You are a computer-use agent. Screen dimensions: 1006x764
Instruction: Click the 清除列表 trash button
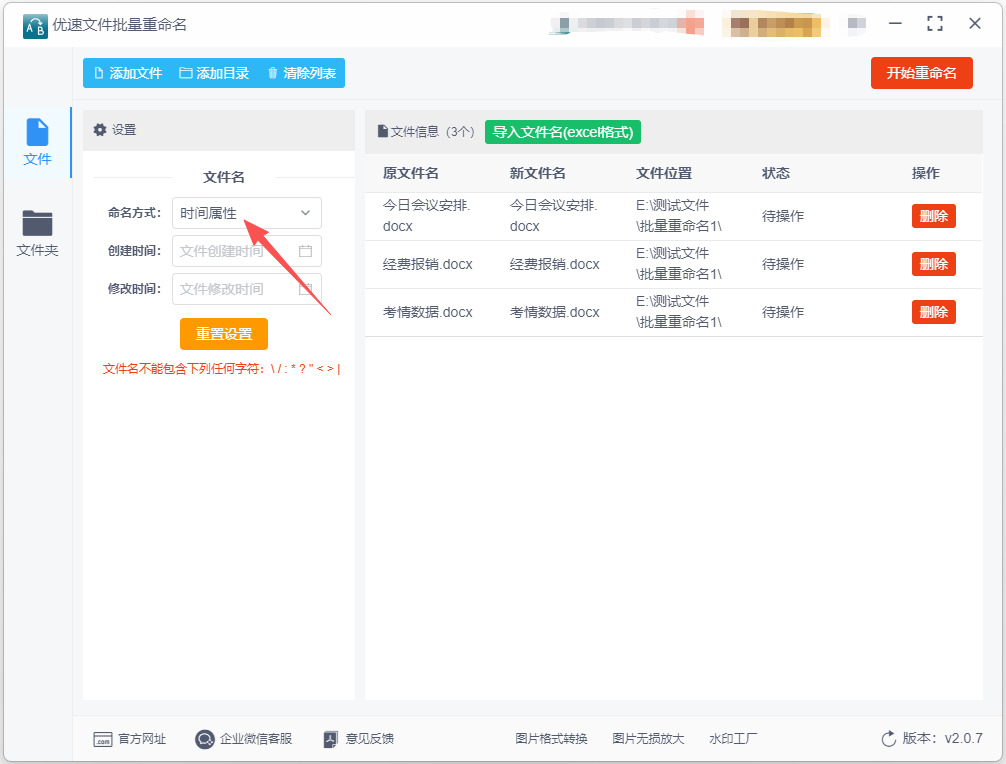[302, 73]
